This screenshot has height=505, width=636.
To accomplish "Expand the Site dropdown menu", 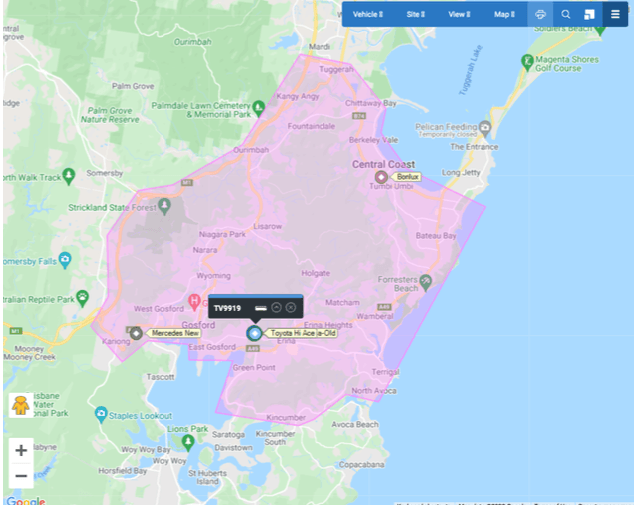I will tap(415, 14).
